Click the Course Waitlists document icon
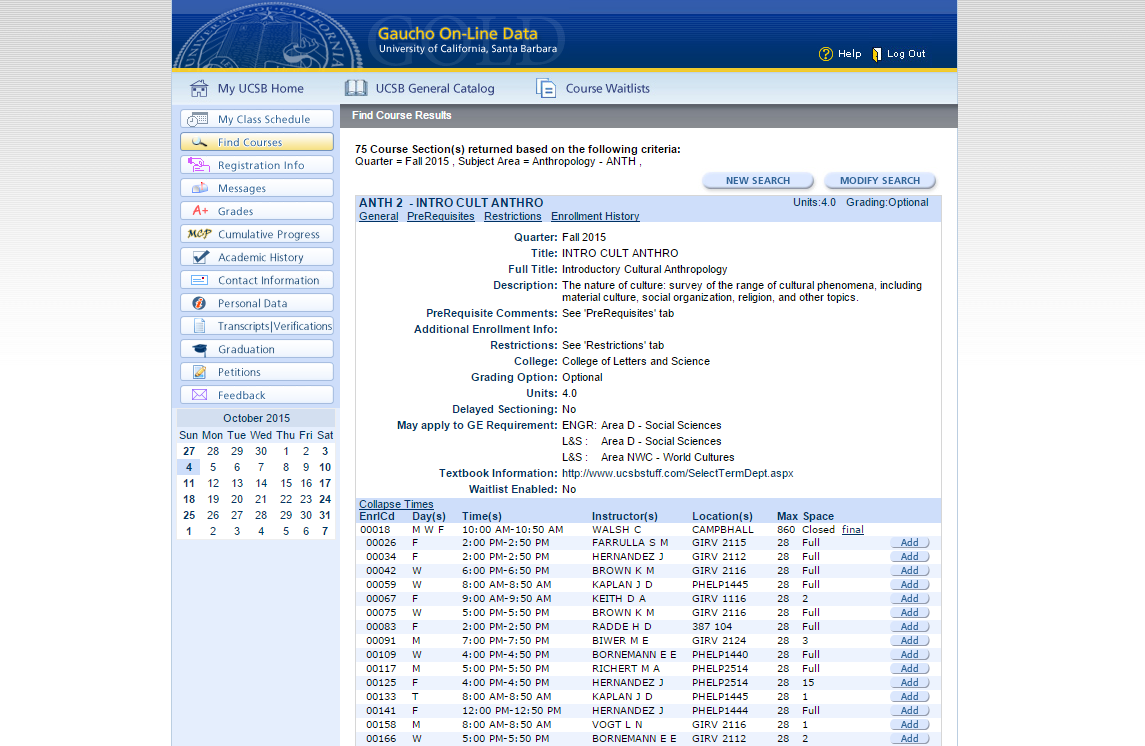This screenshot has width=1145, height=746. 545,88
